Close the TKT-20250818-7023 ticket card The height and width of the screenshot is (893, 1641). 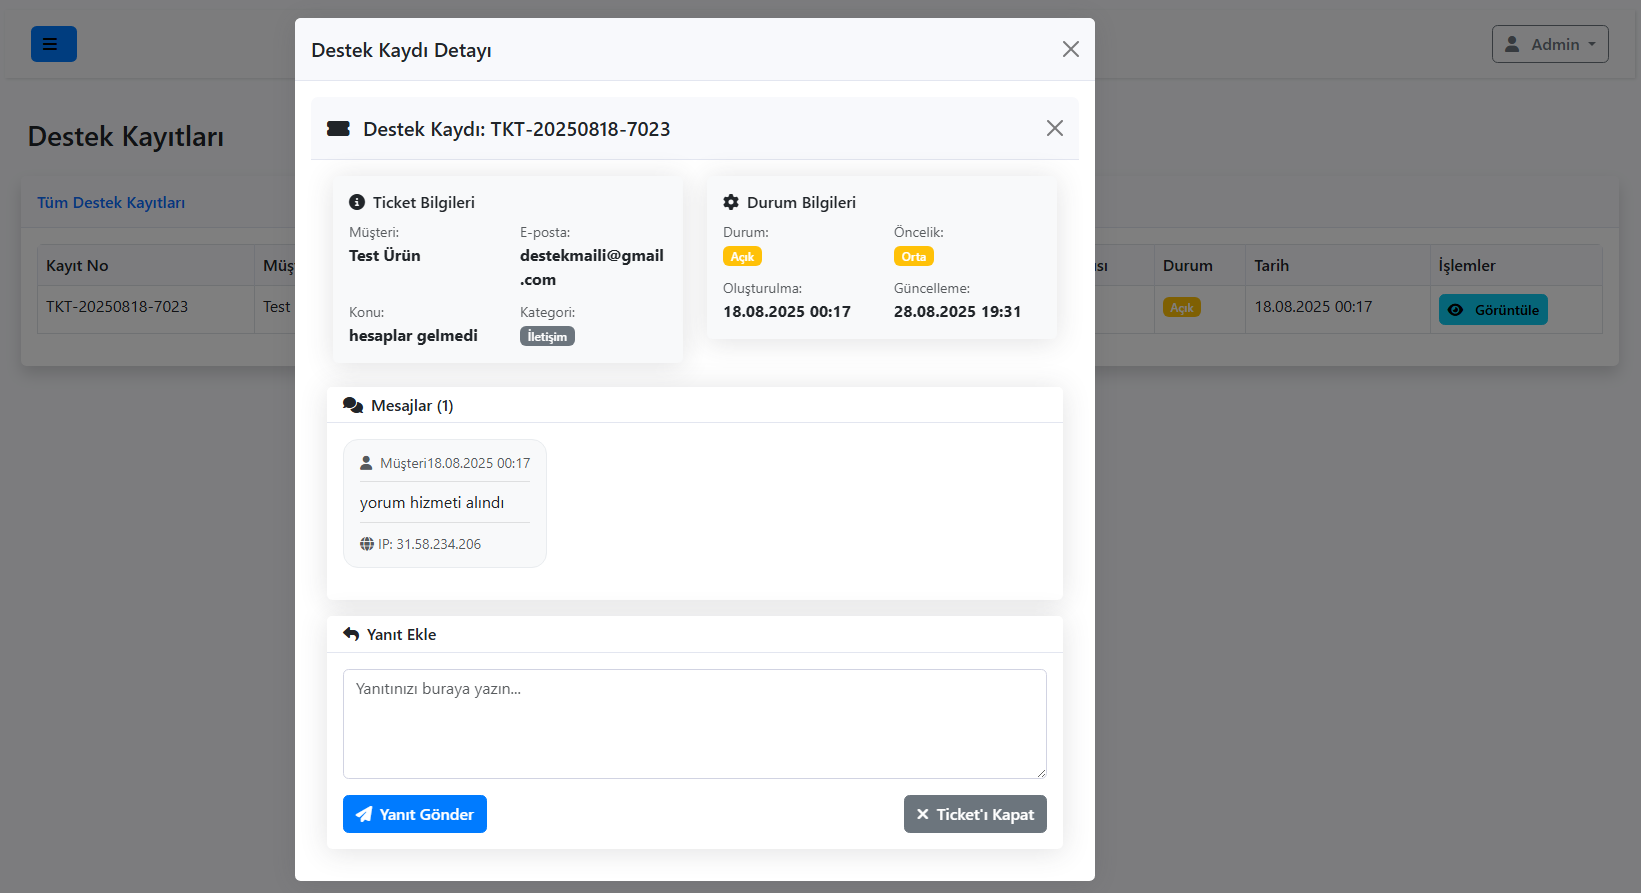pyautogui.click(x=1054, y=128)
